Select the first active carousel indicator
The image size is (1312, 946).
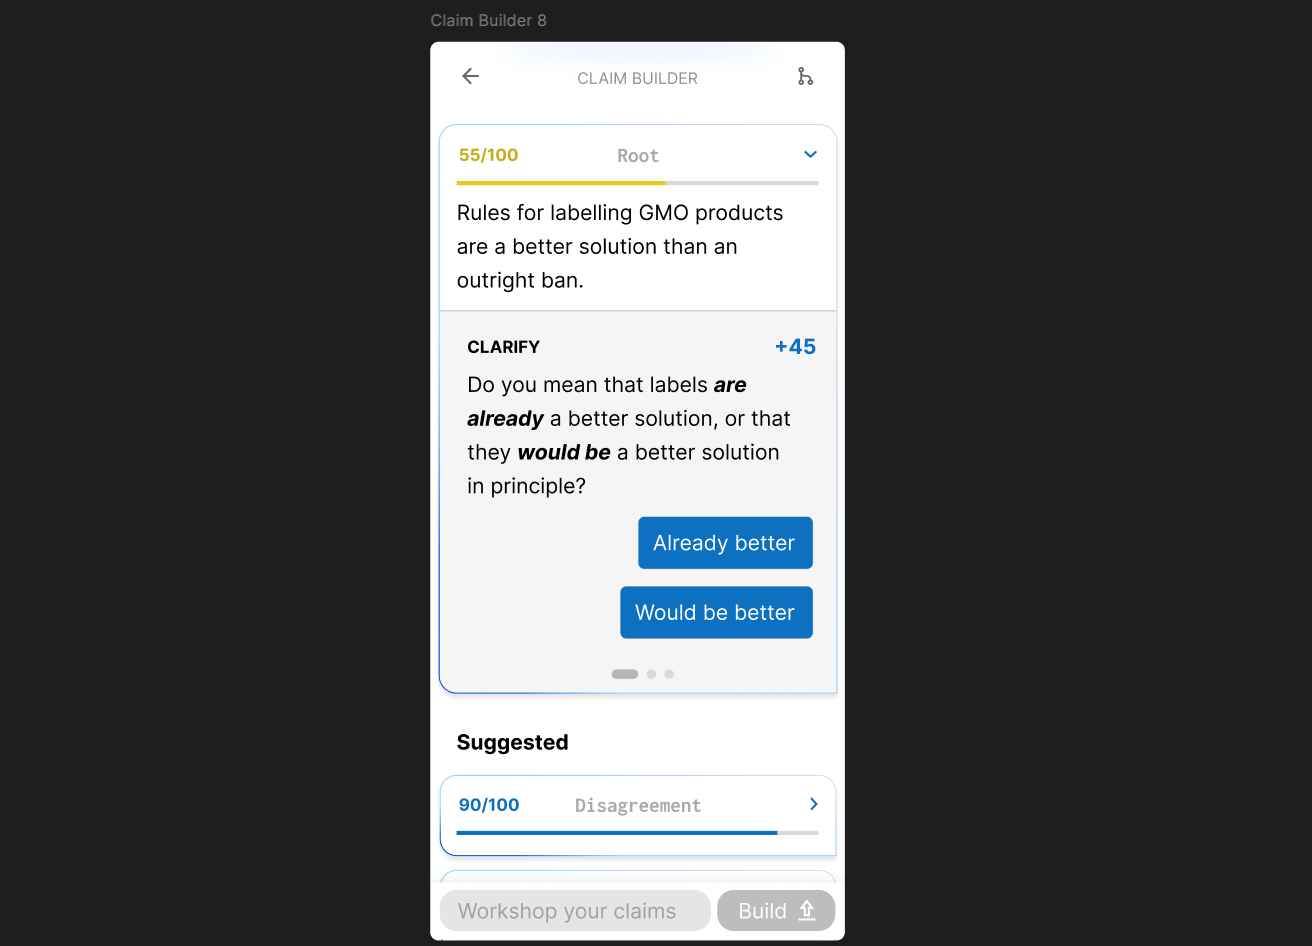[625, 674]
